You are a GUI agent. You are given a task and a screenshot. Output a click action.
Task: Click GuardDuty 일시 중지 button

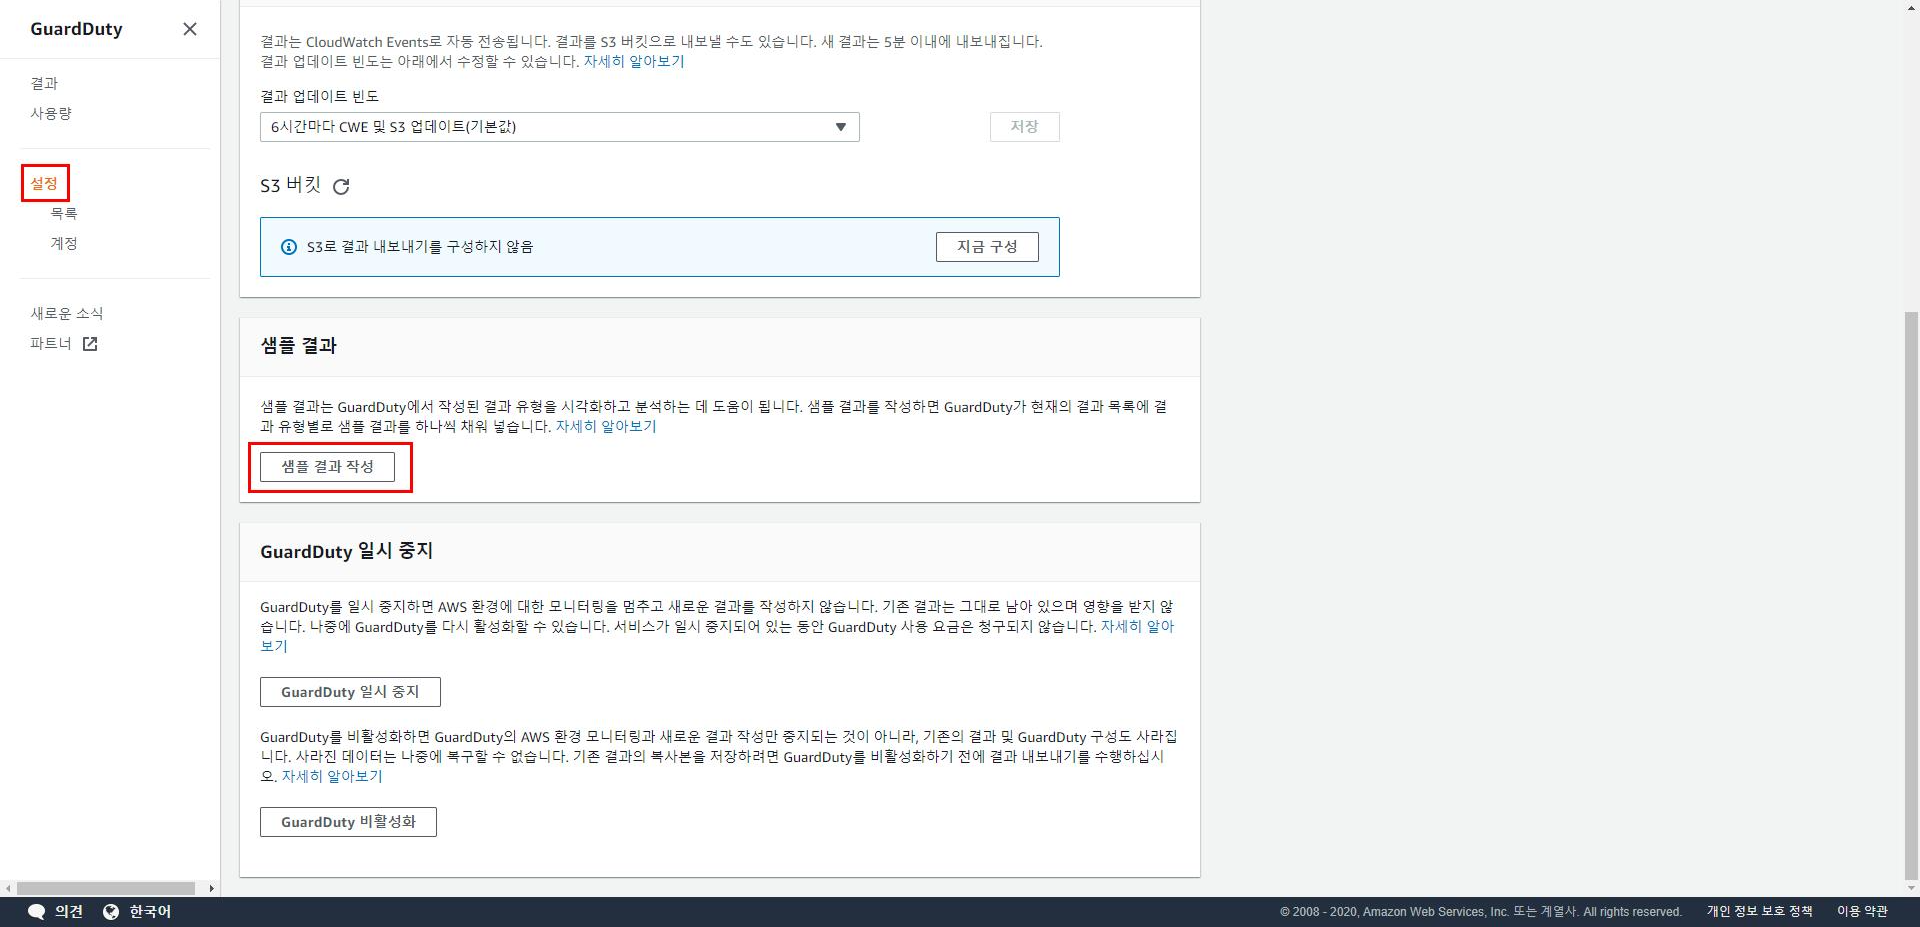coord(350,692)
